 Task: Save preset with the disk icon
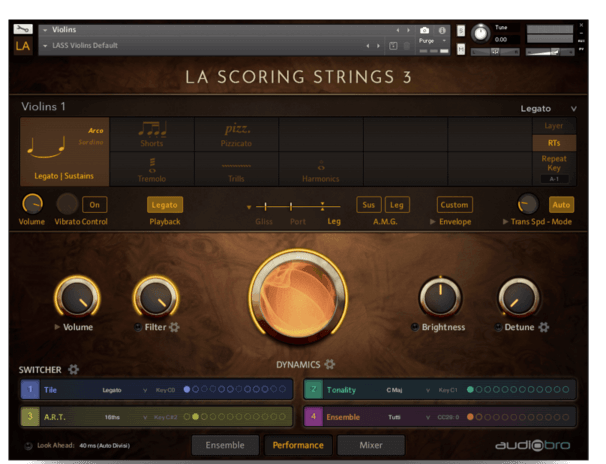pos(393,46)
